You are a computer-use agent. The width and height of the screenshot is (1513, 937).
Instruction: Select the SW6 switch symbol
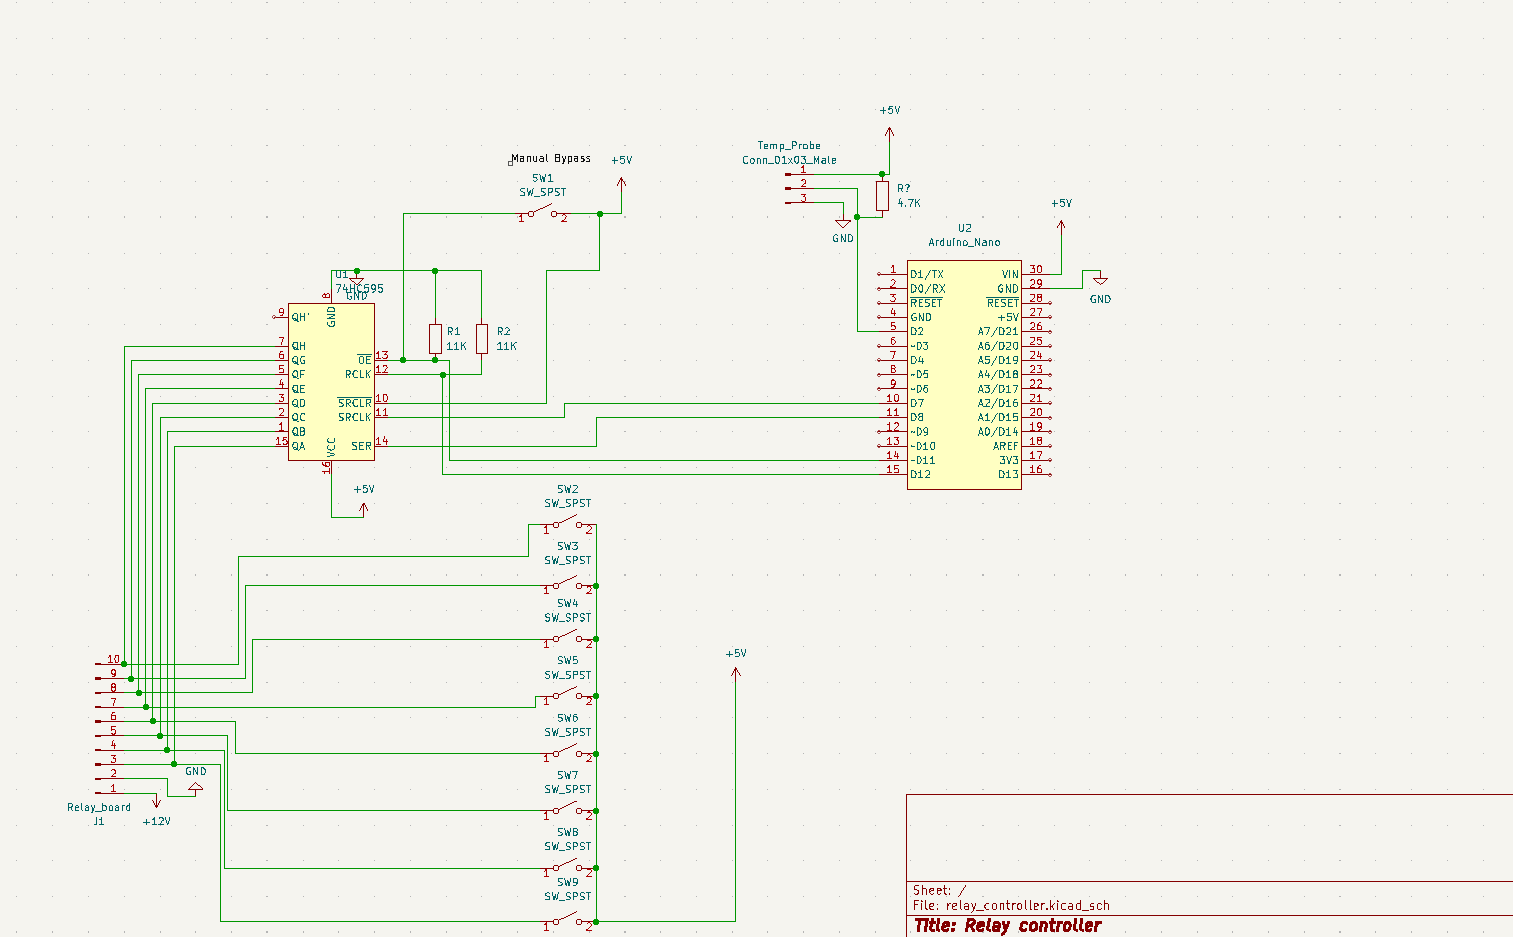tap(568, 752)
